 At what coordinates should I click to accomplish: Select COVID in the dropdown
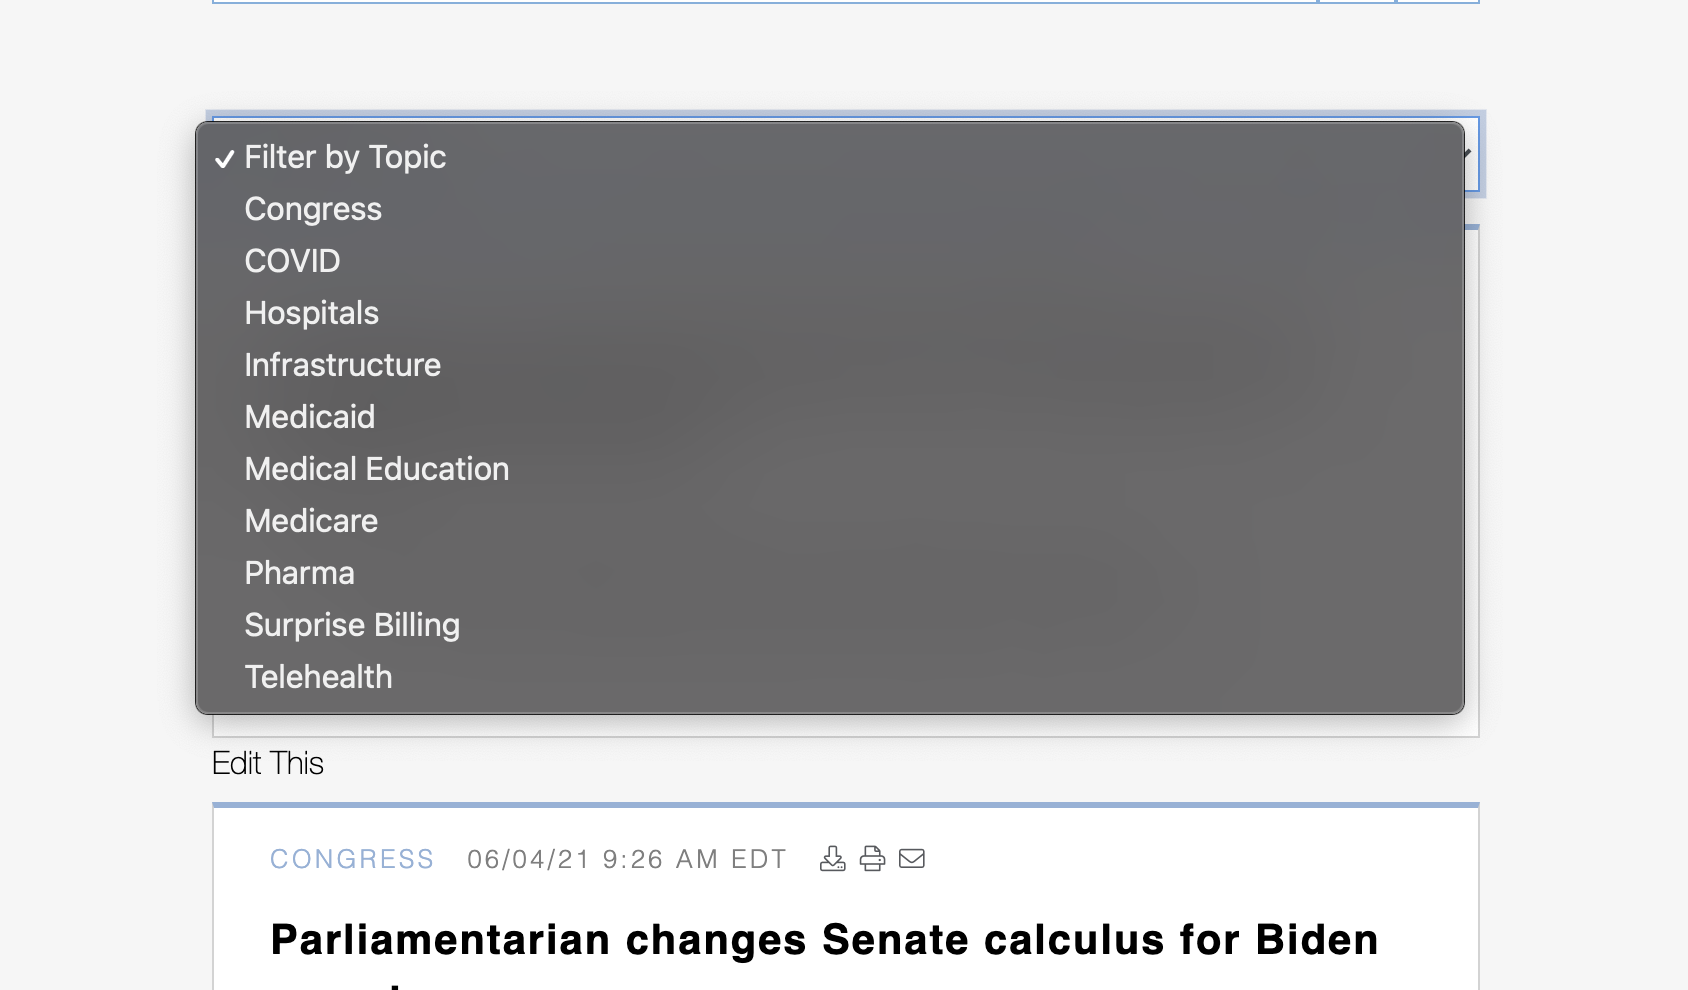pyautogui.click(x=830, y=261)
